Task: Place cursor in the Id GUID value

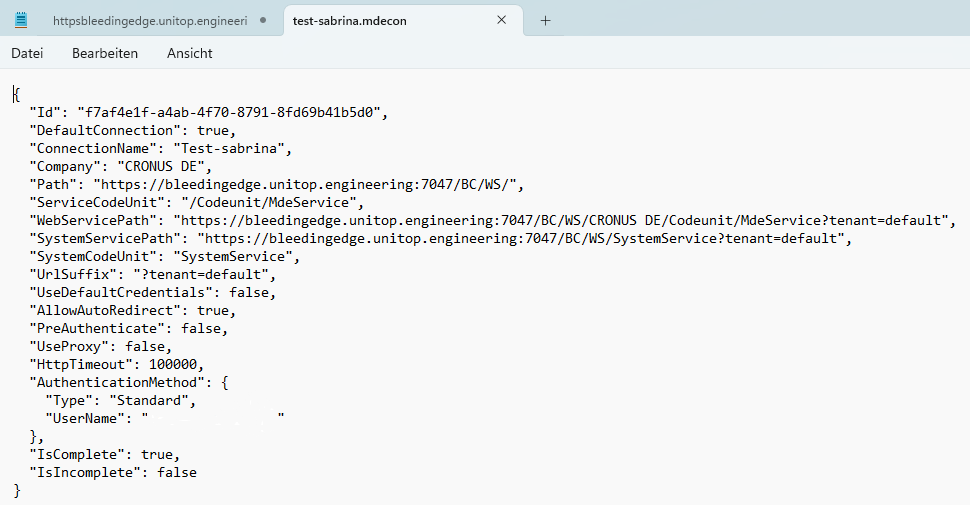Action: pos(230,112)
